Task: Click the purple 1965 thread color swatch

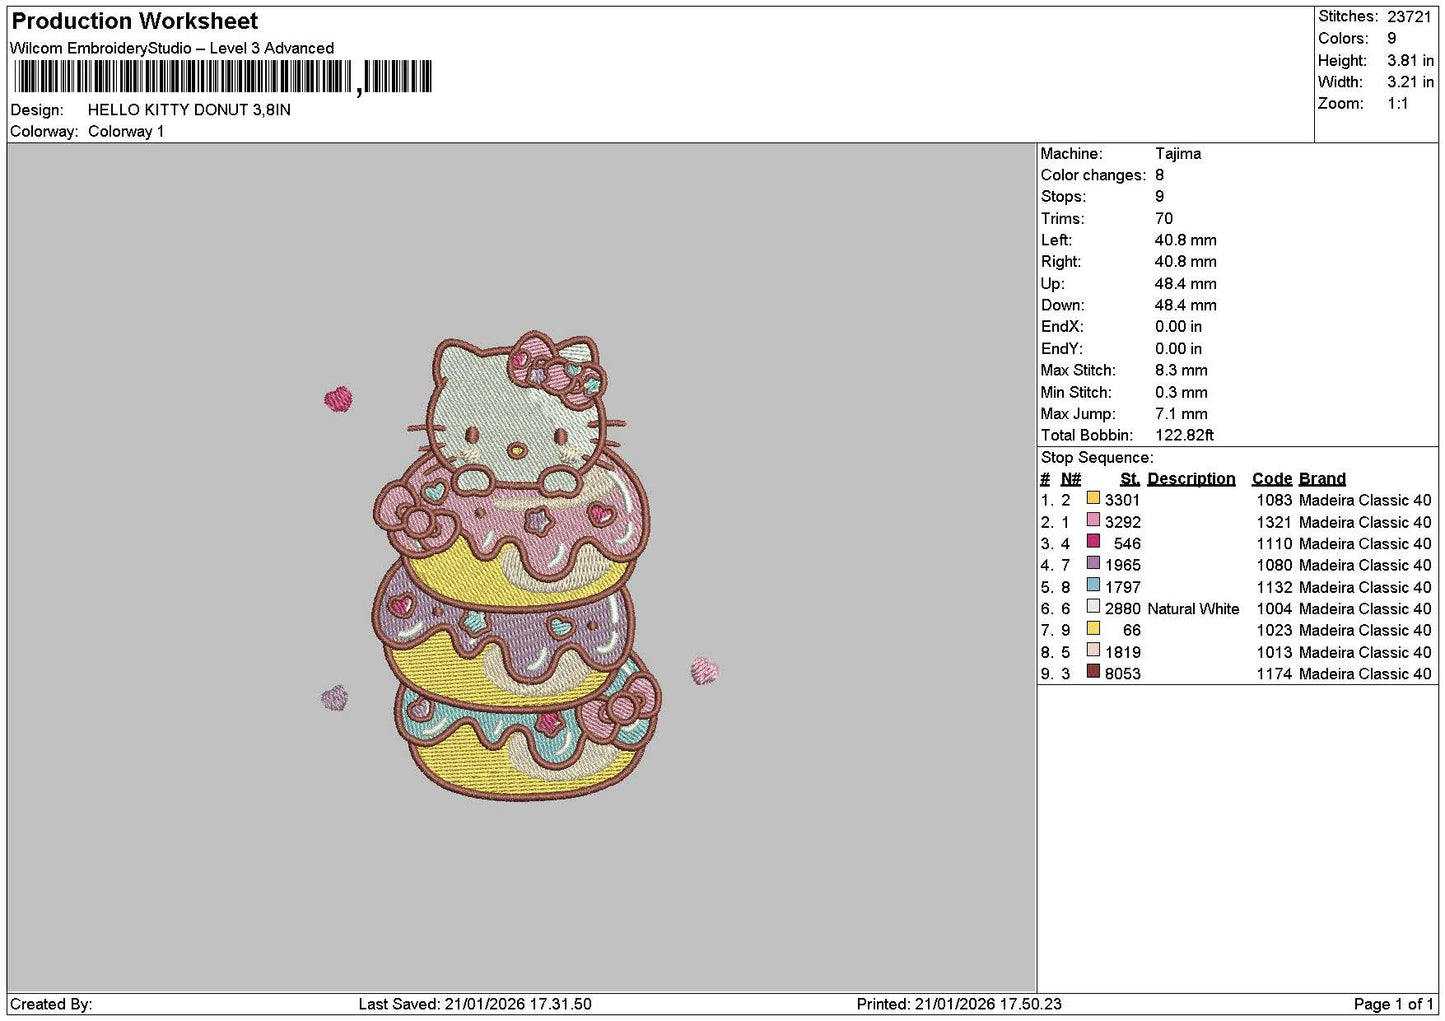Action: point(1093,564)
